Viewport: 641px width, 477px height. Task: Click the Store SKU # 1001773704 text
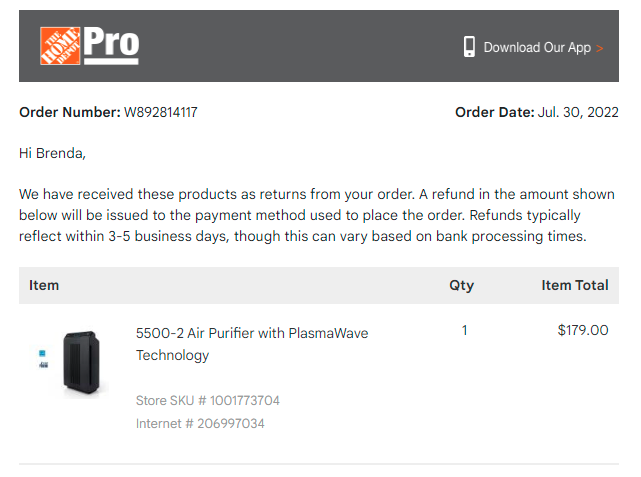tap(208, 400)
